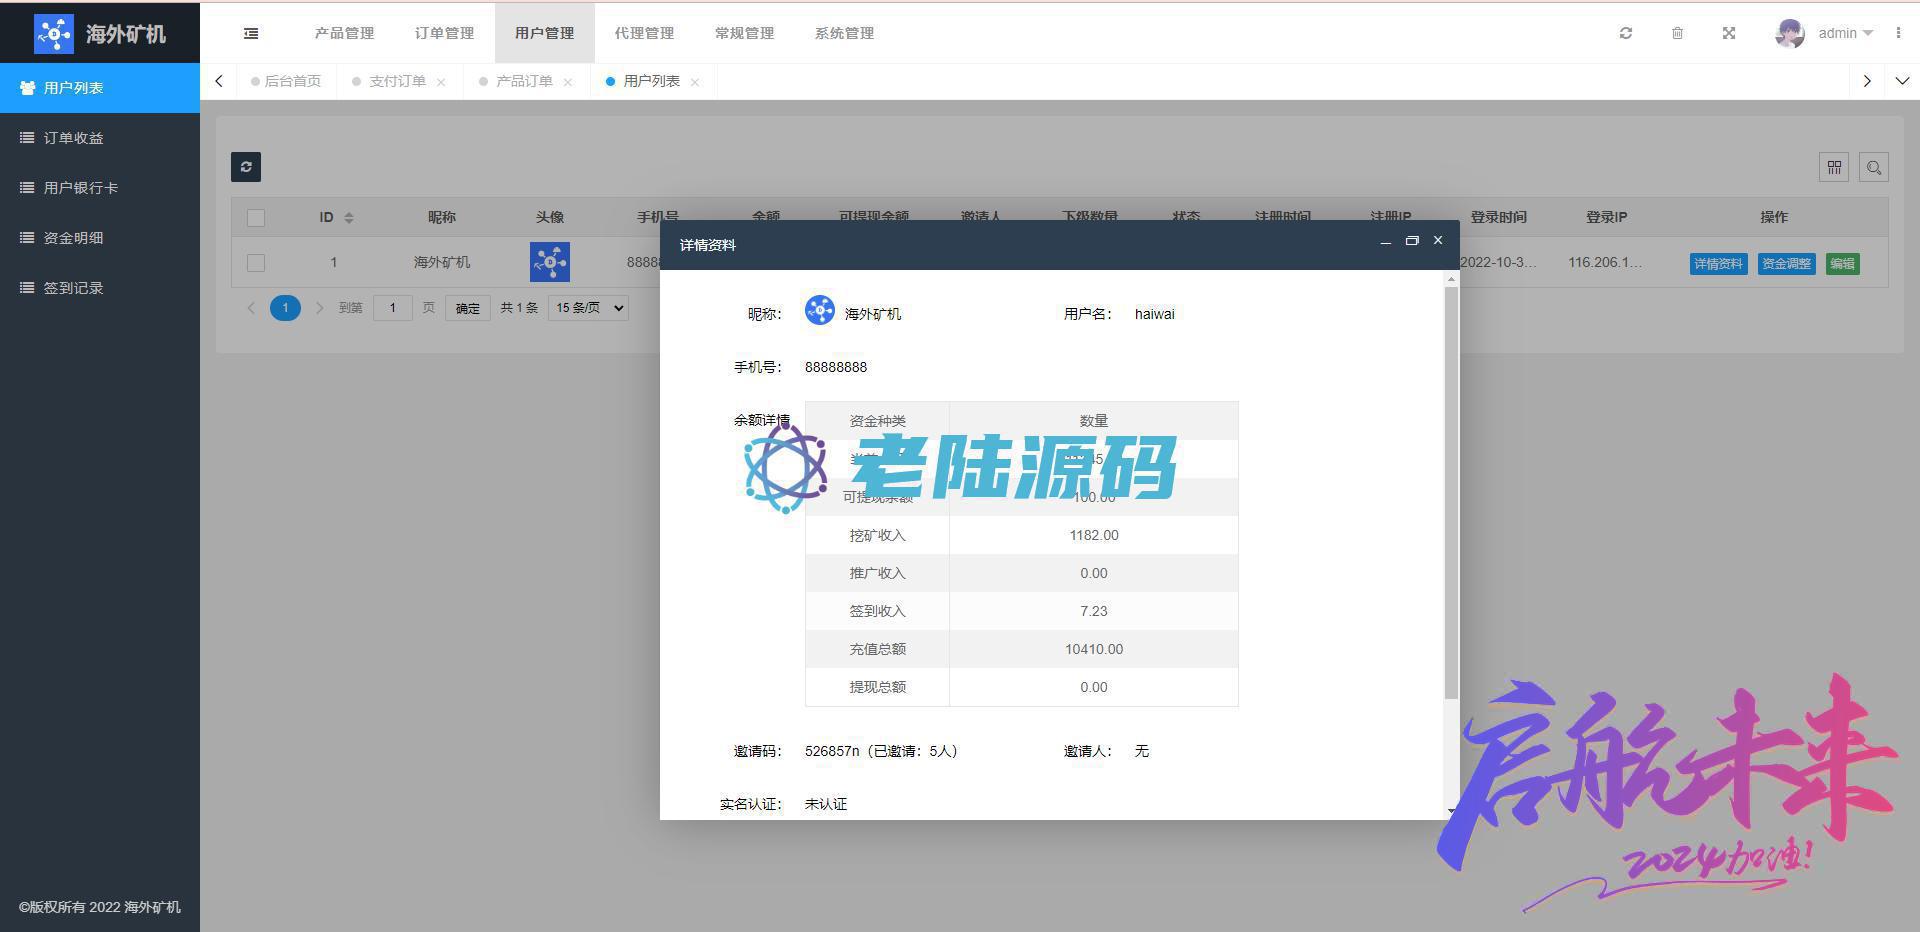Click the green 编辑 button in the table row
This screenshot has height=932, width=1920.
click(x=1843, y=264)
